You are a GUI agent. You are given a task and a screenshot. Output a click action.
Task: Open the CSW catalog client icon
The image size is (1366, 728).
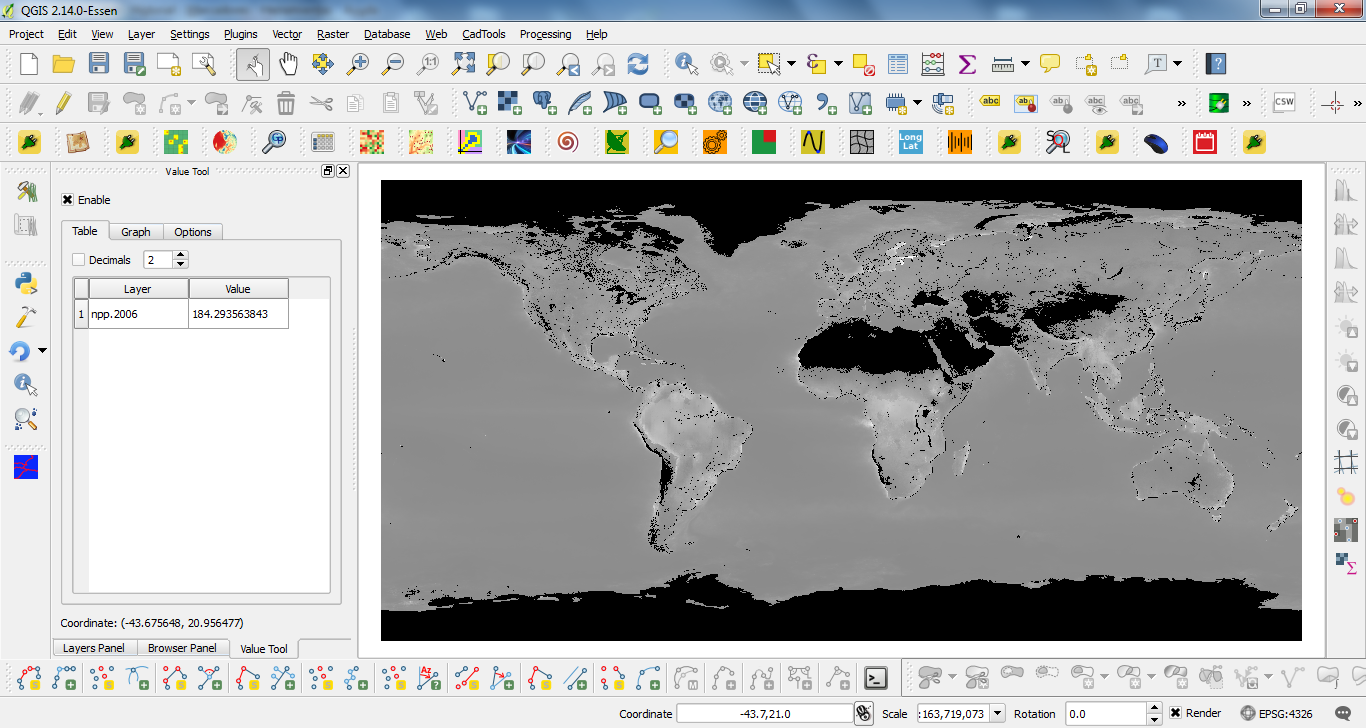1283,102
